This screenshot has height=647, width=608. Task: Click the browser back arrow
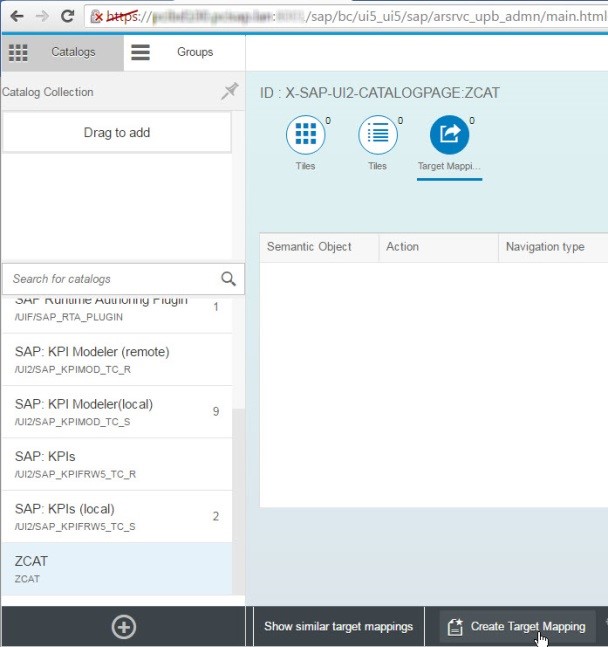point(16,17)
